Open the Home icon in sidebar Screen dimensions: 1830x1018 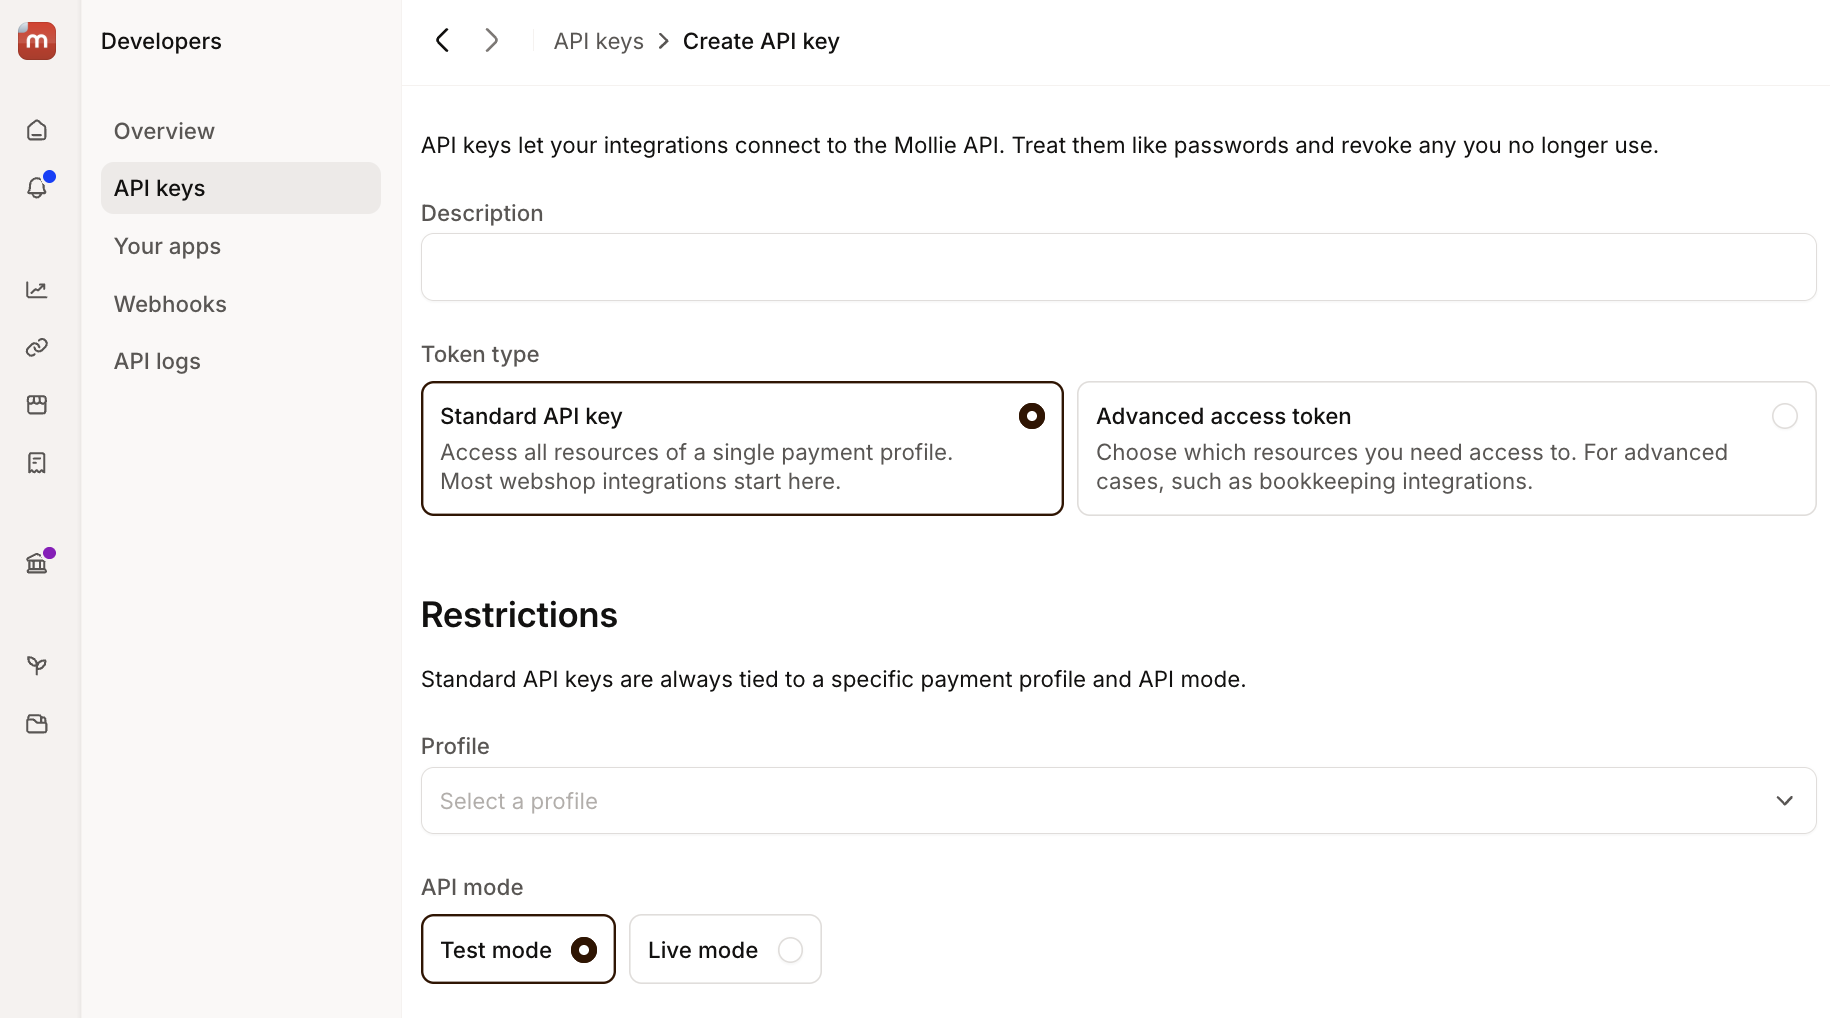pyautogui.click(x=37, y=130)
